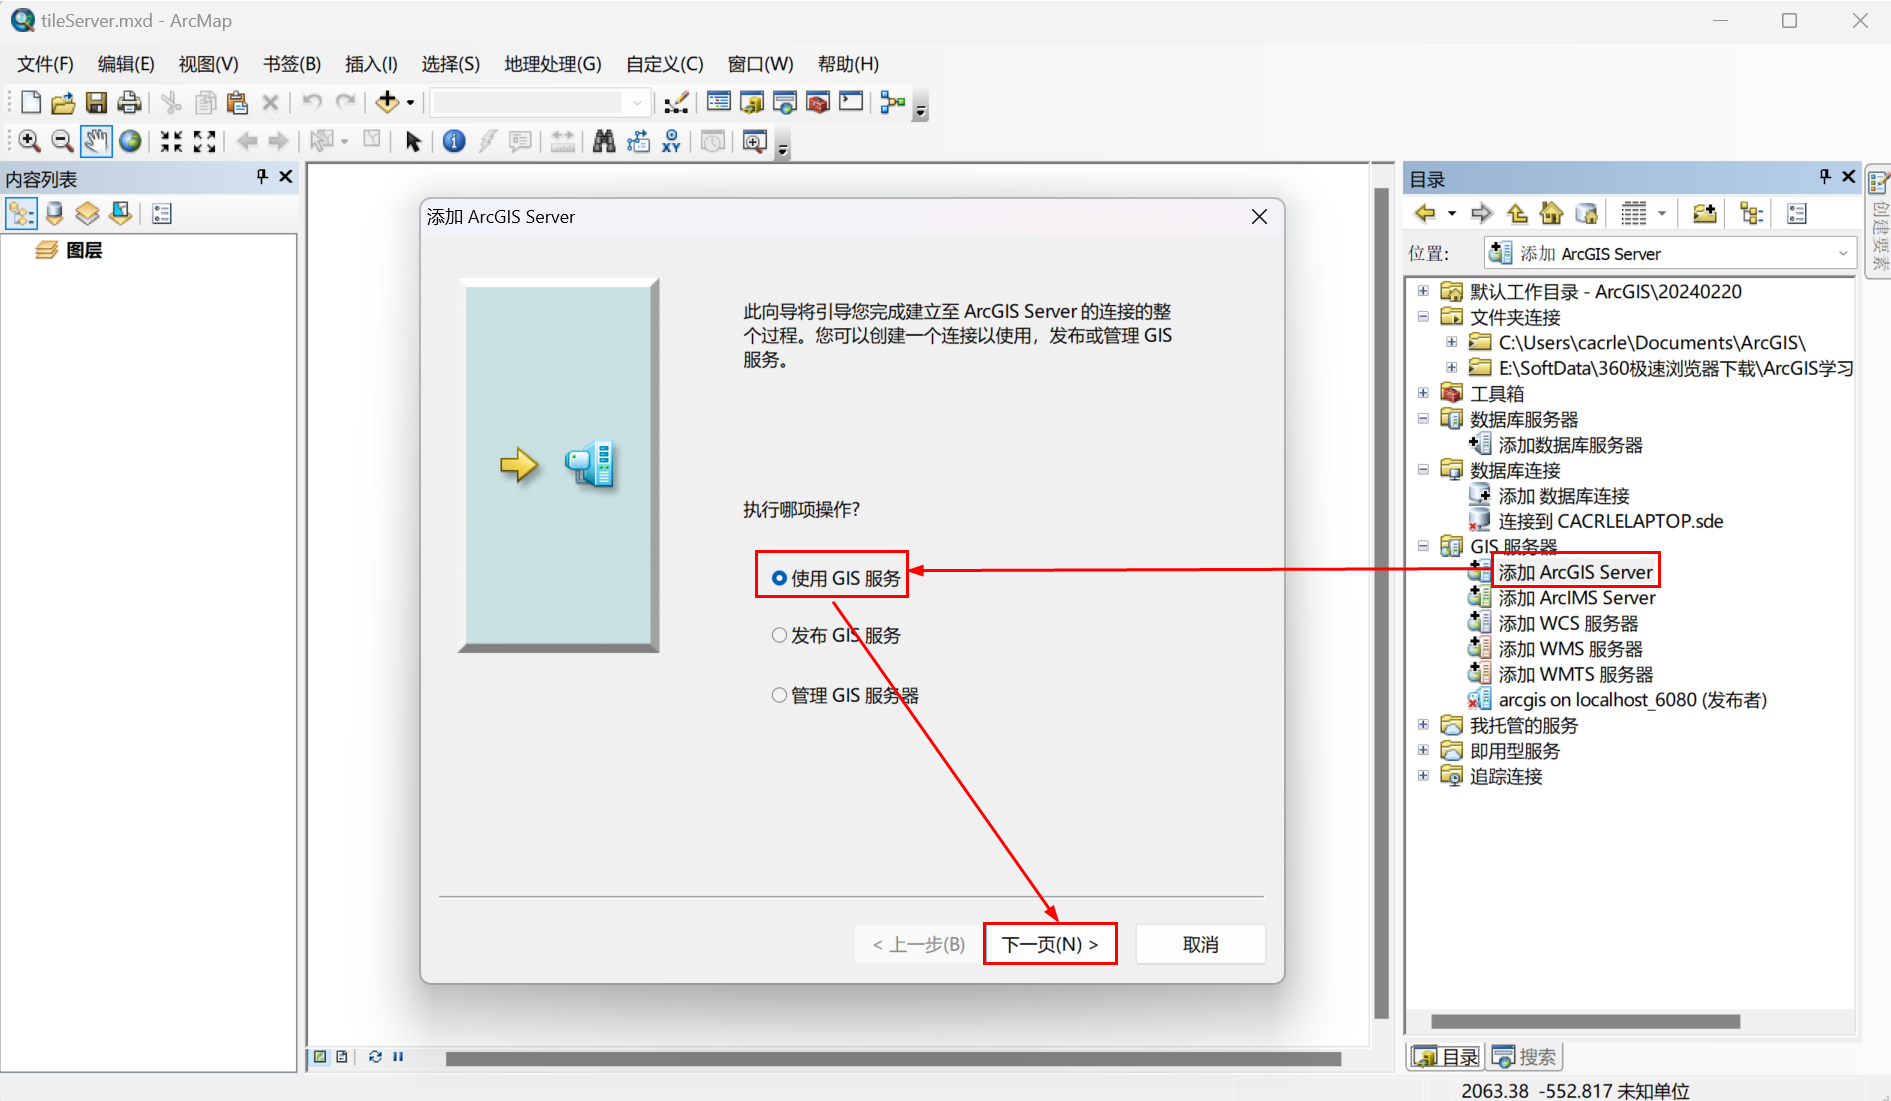This screenshot has height=1101, width=1891.
Task: Click the 下一页(N) > button
Action: coord(1050,944)
